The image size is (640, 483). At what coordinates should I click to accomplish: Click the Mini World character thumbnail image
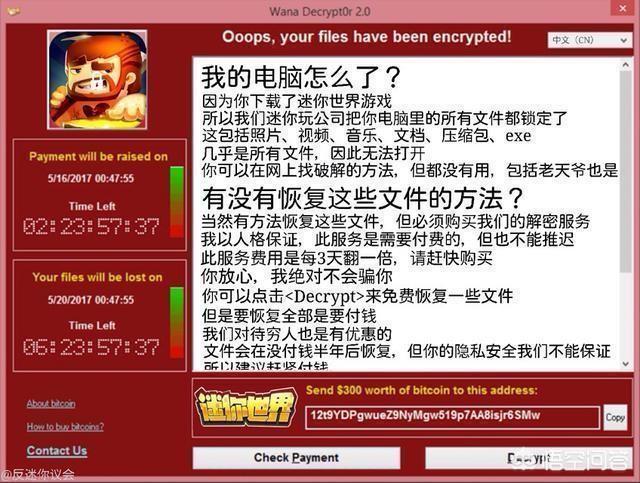tap(97, 80)
